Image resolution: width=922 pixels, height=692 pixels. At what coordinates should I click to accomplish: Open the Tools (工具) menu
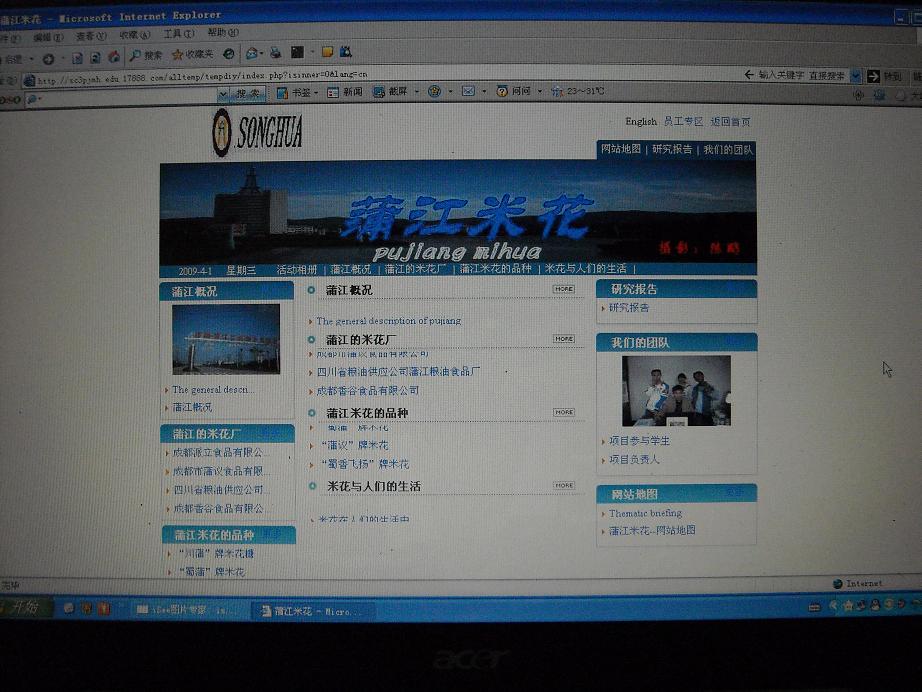coord(178,34)
